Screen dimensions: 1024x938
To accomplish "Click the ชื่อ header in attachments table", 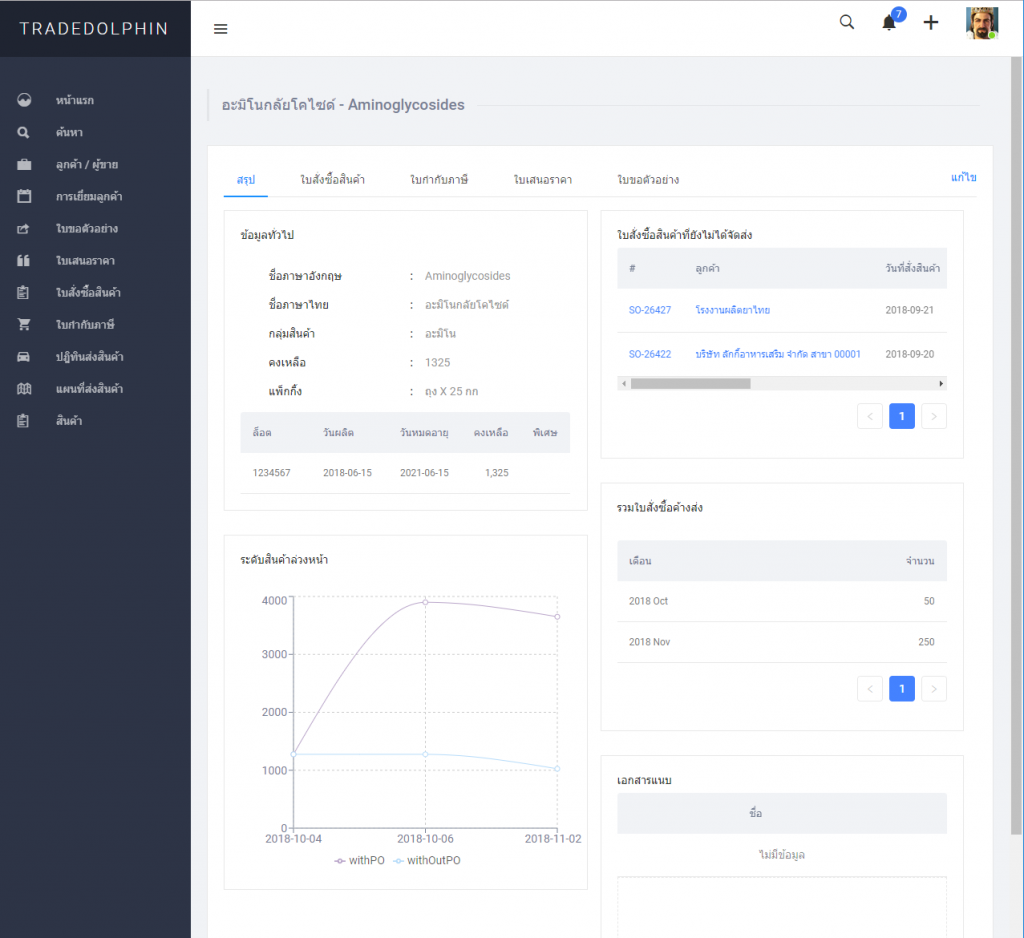I will pos(756,813).
